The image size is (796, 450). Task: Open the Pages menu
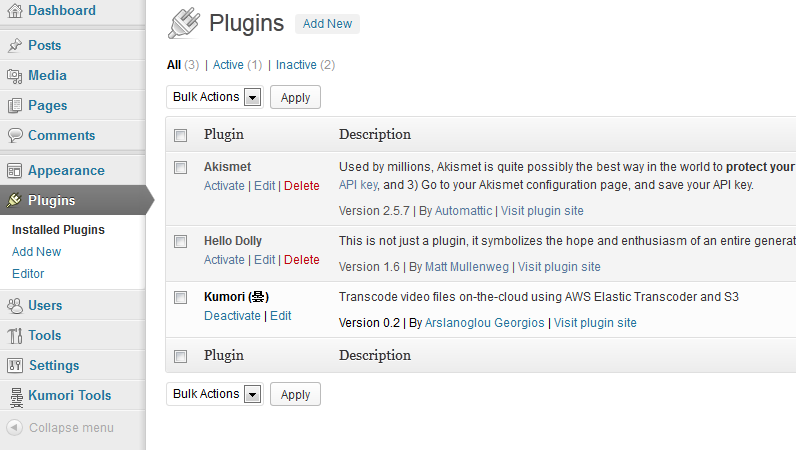[x=48, y=105]
